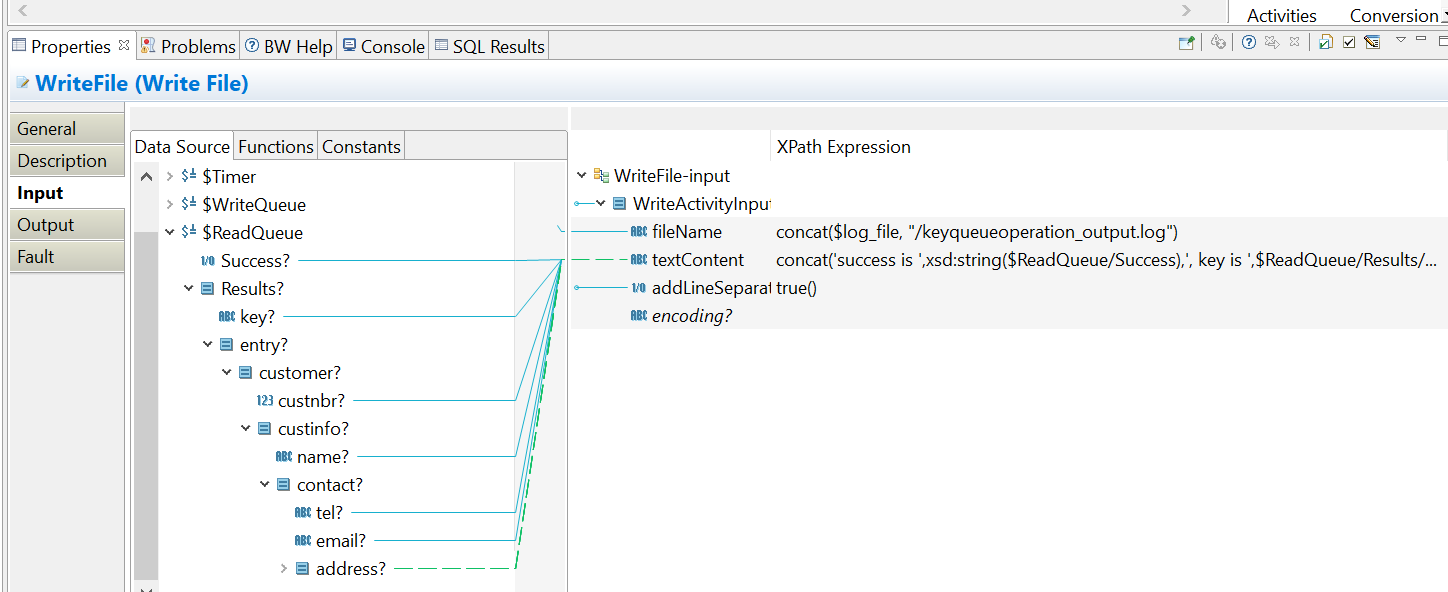Expand the $Timer node

point(170,177)
